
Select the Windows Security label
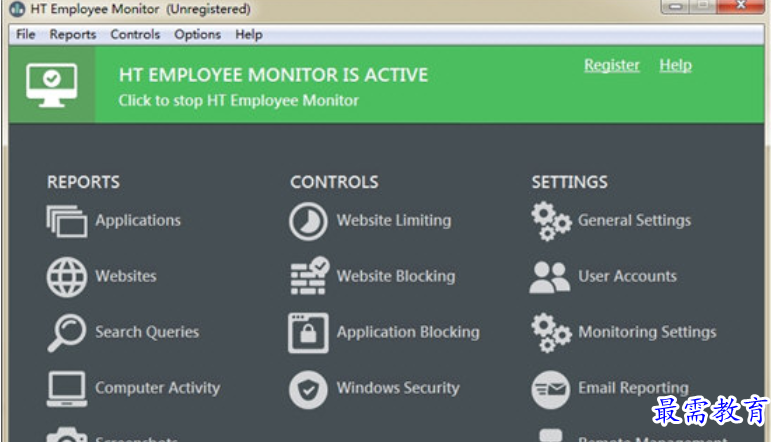coord(398,388)
